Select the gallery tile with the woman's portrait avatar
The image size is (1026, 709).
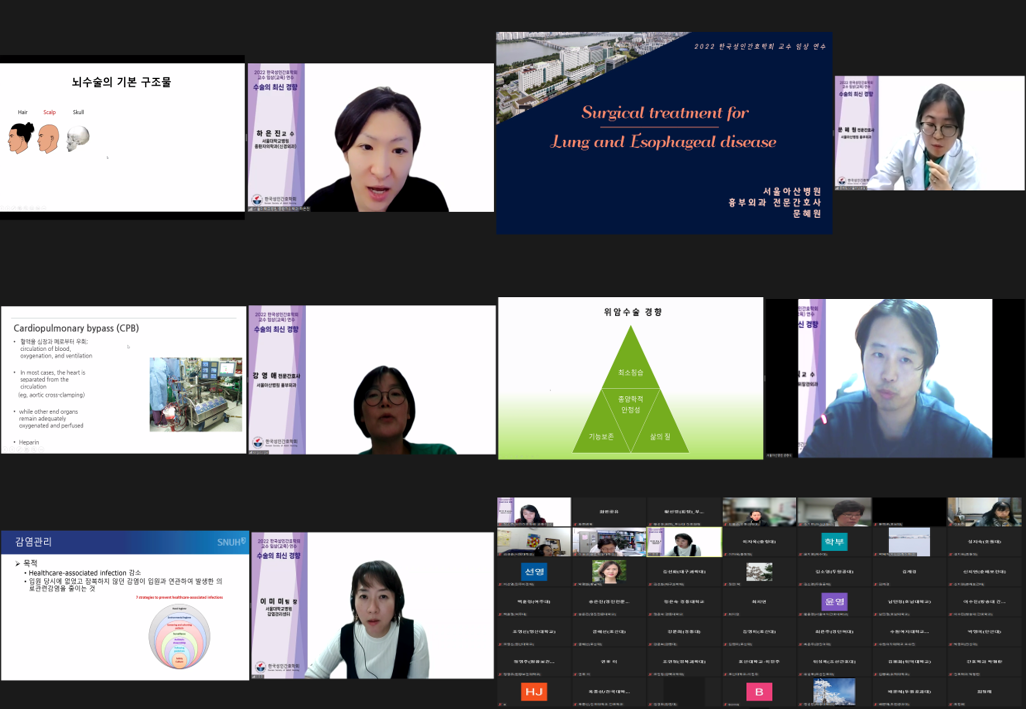click(x=609, y=572)
